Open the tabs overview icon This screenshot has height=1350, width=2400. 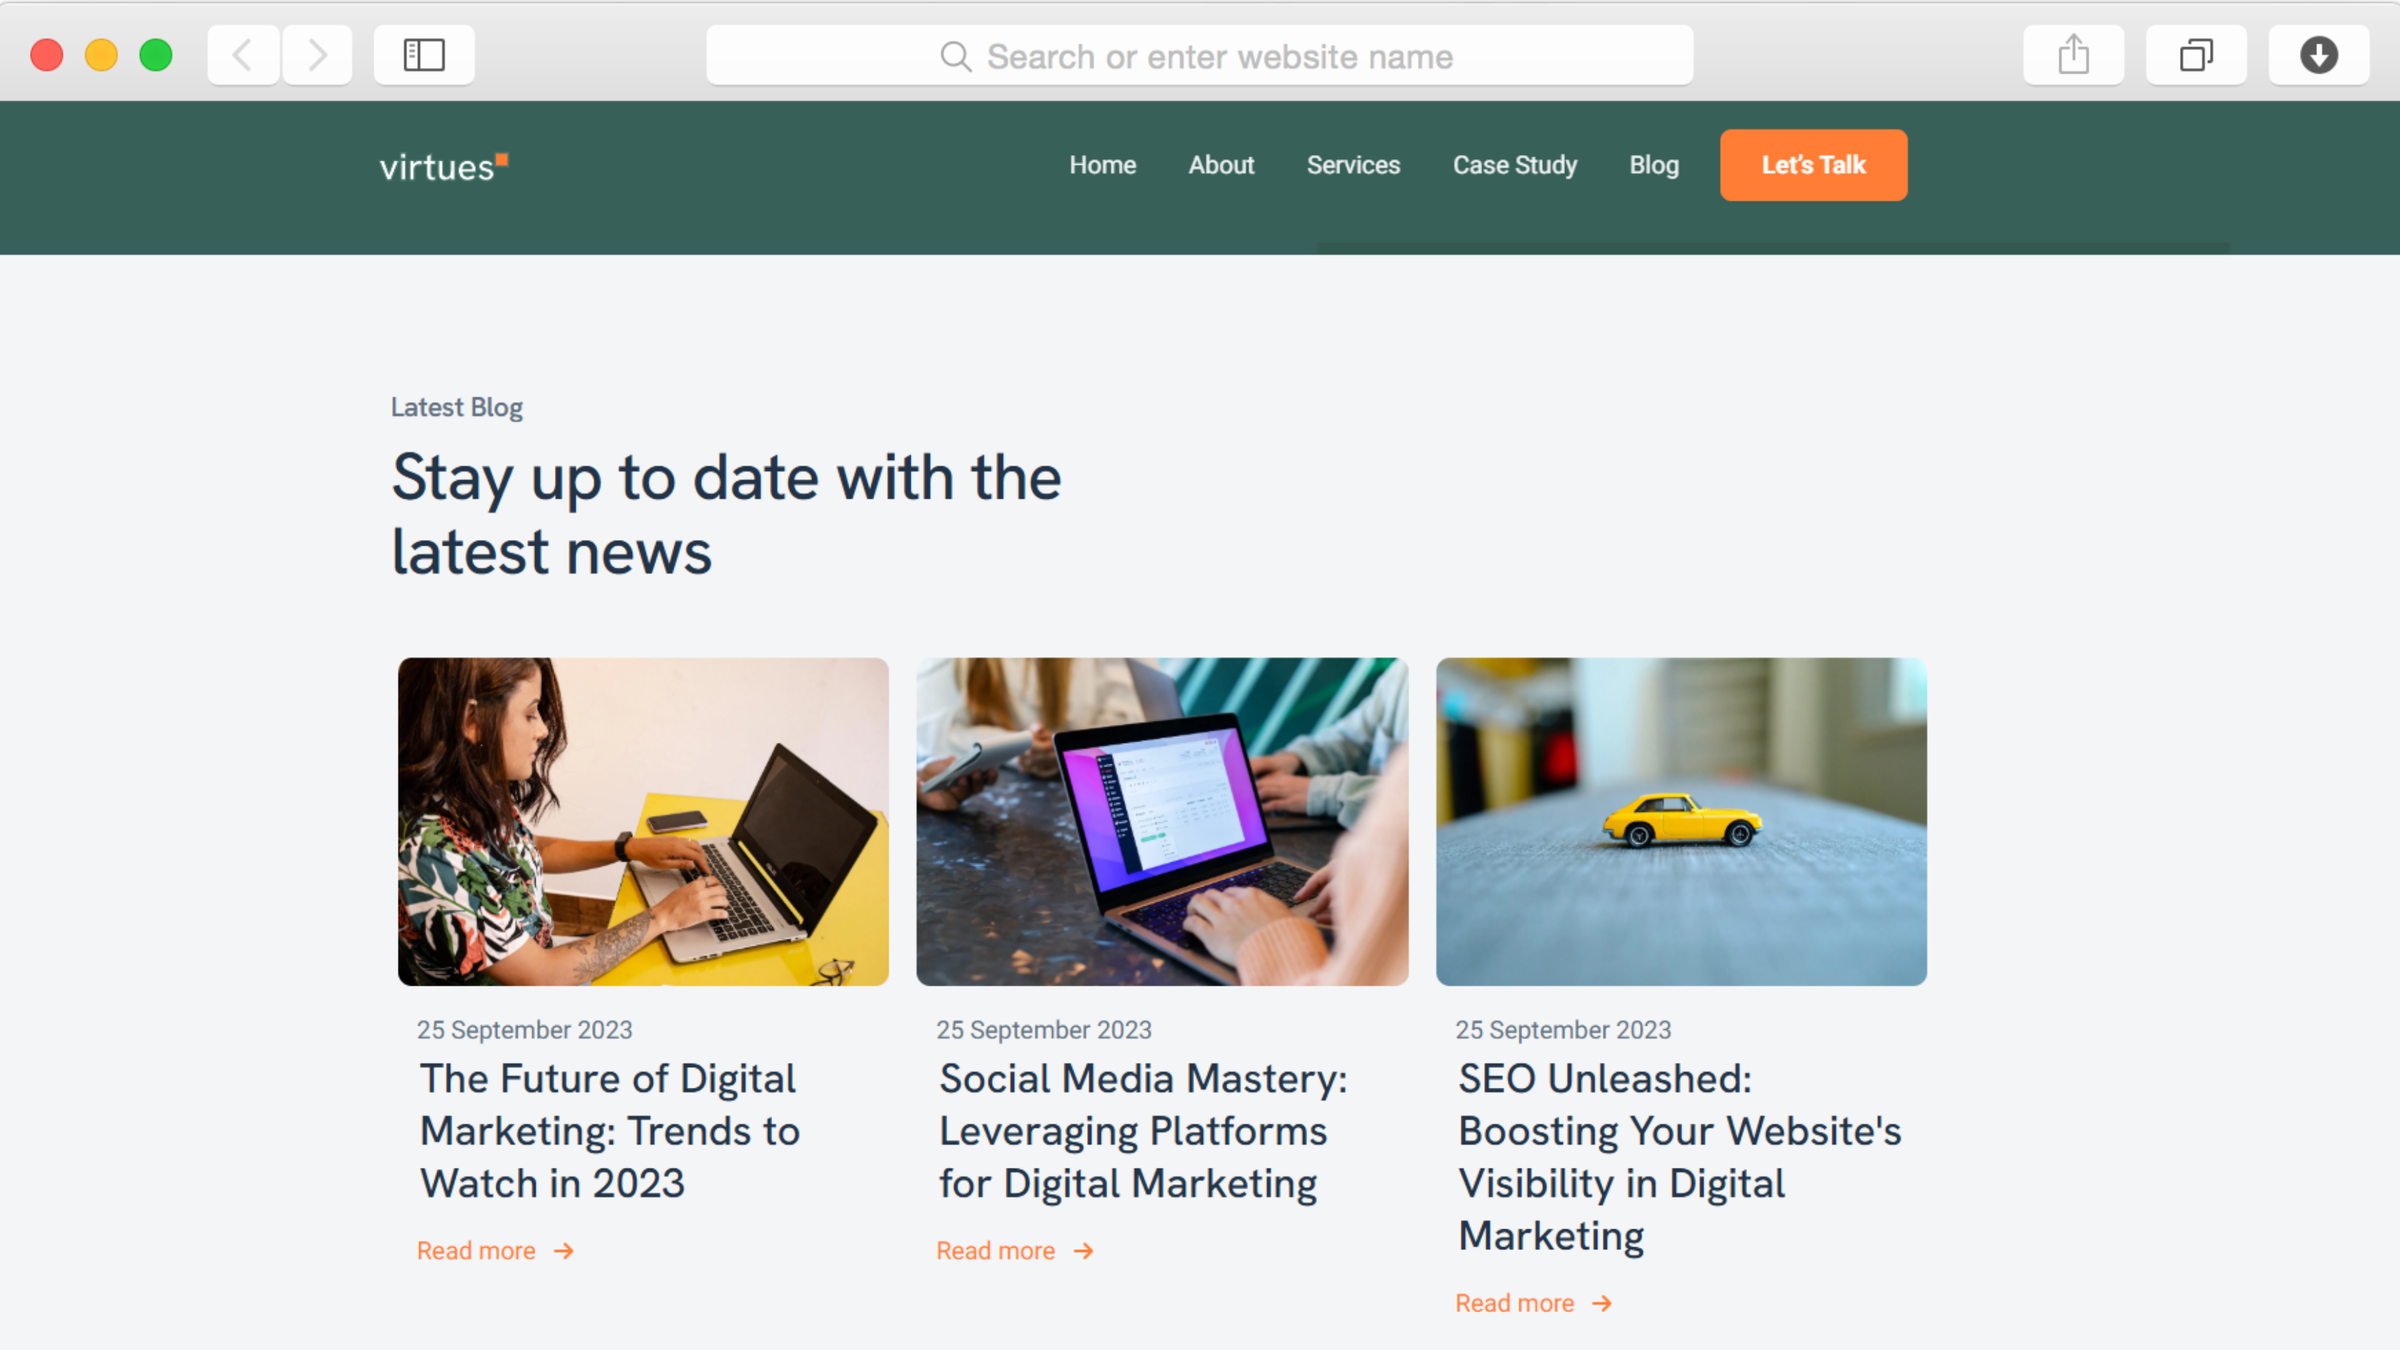pyautogui.click(x=2196, y=55)
